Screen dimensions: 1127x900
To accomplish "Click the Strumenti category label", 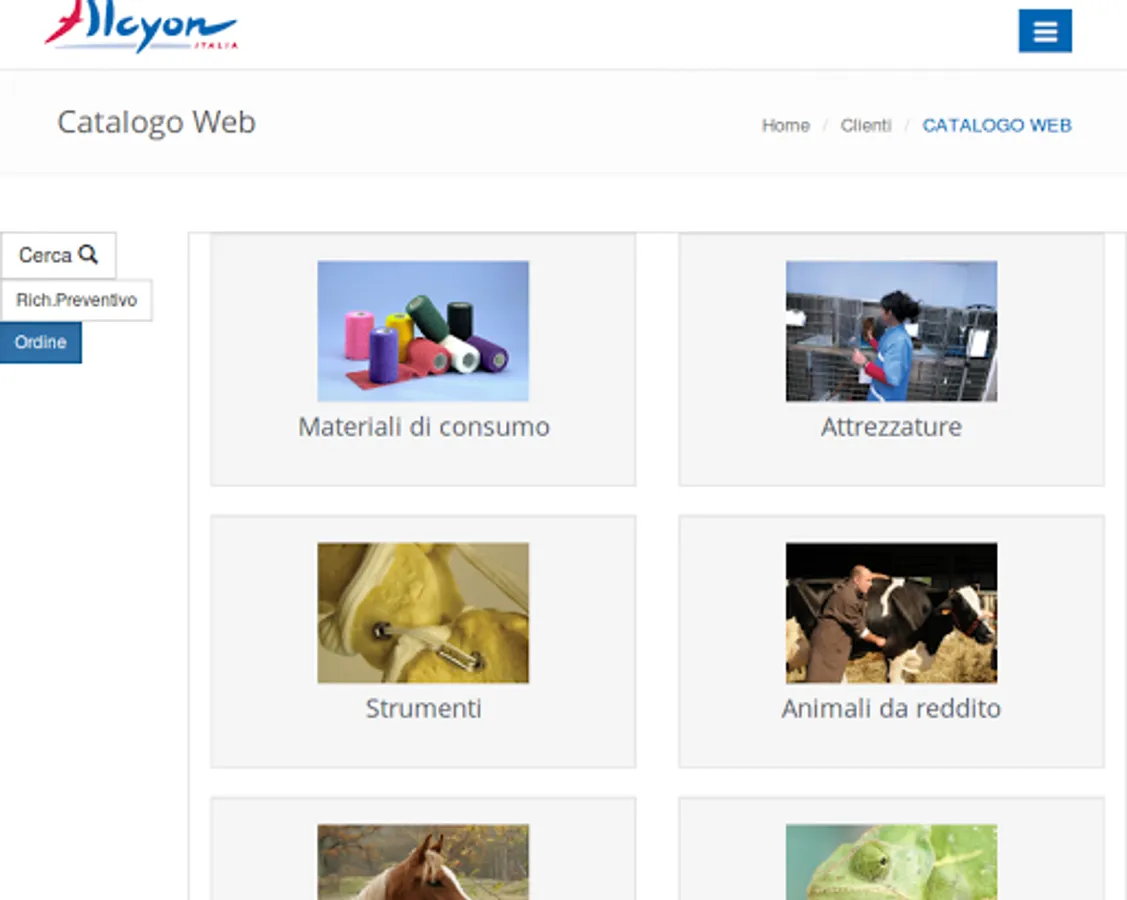I will [x=423, y=709].
